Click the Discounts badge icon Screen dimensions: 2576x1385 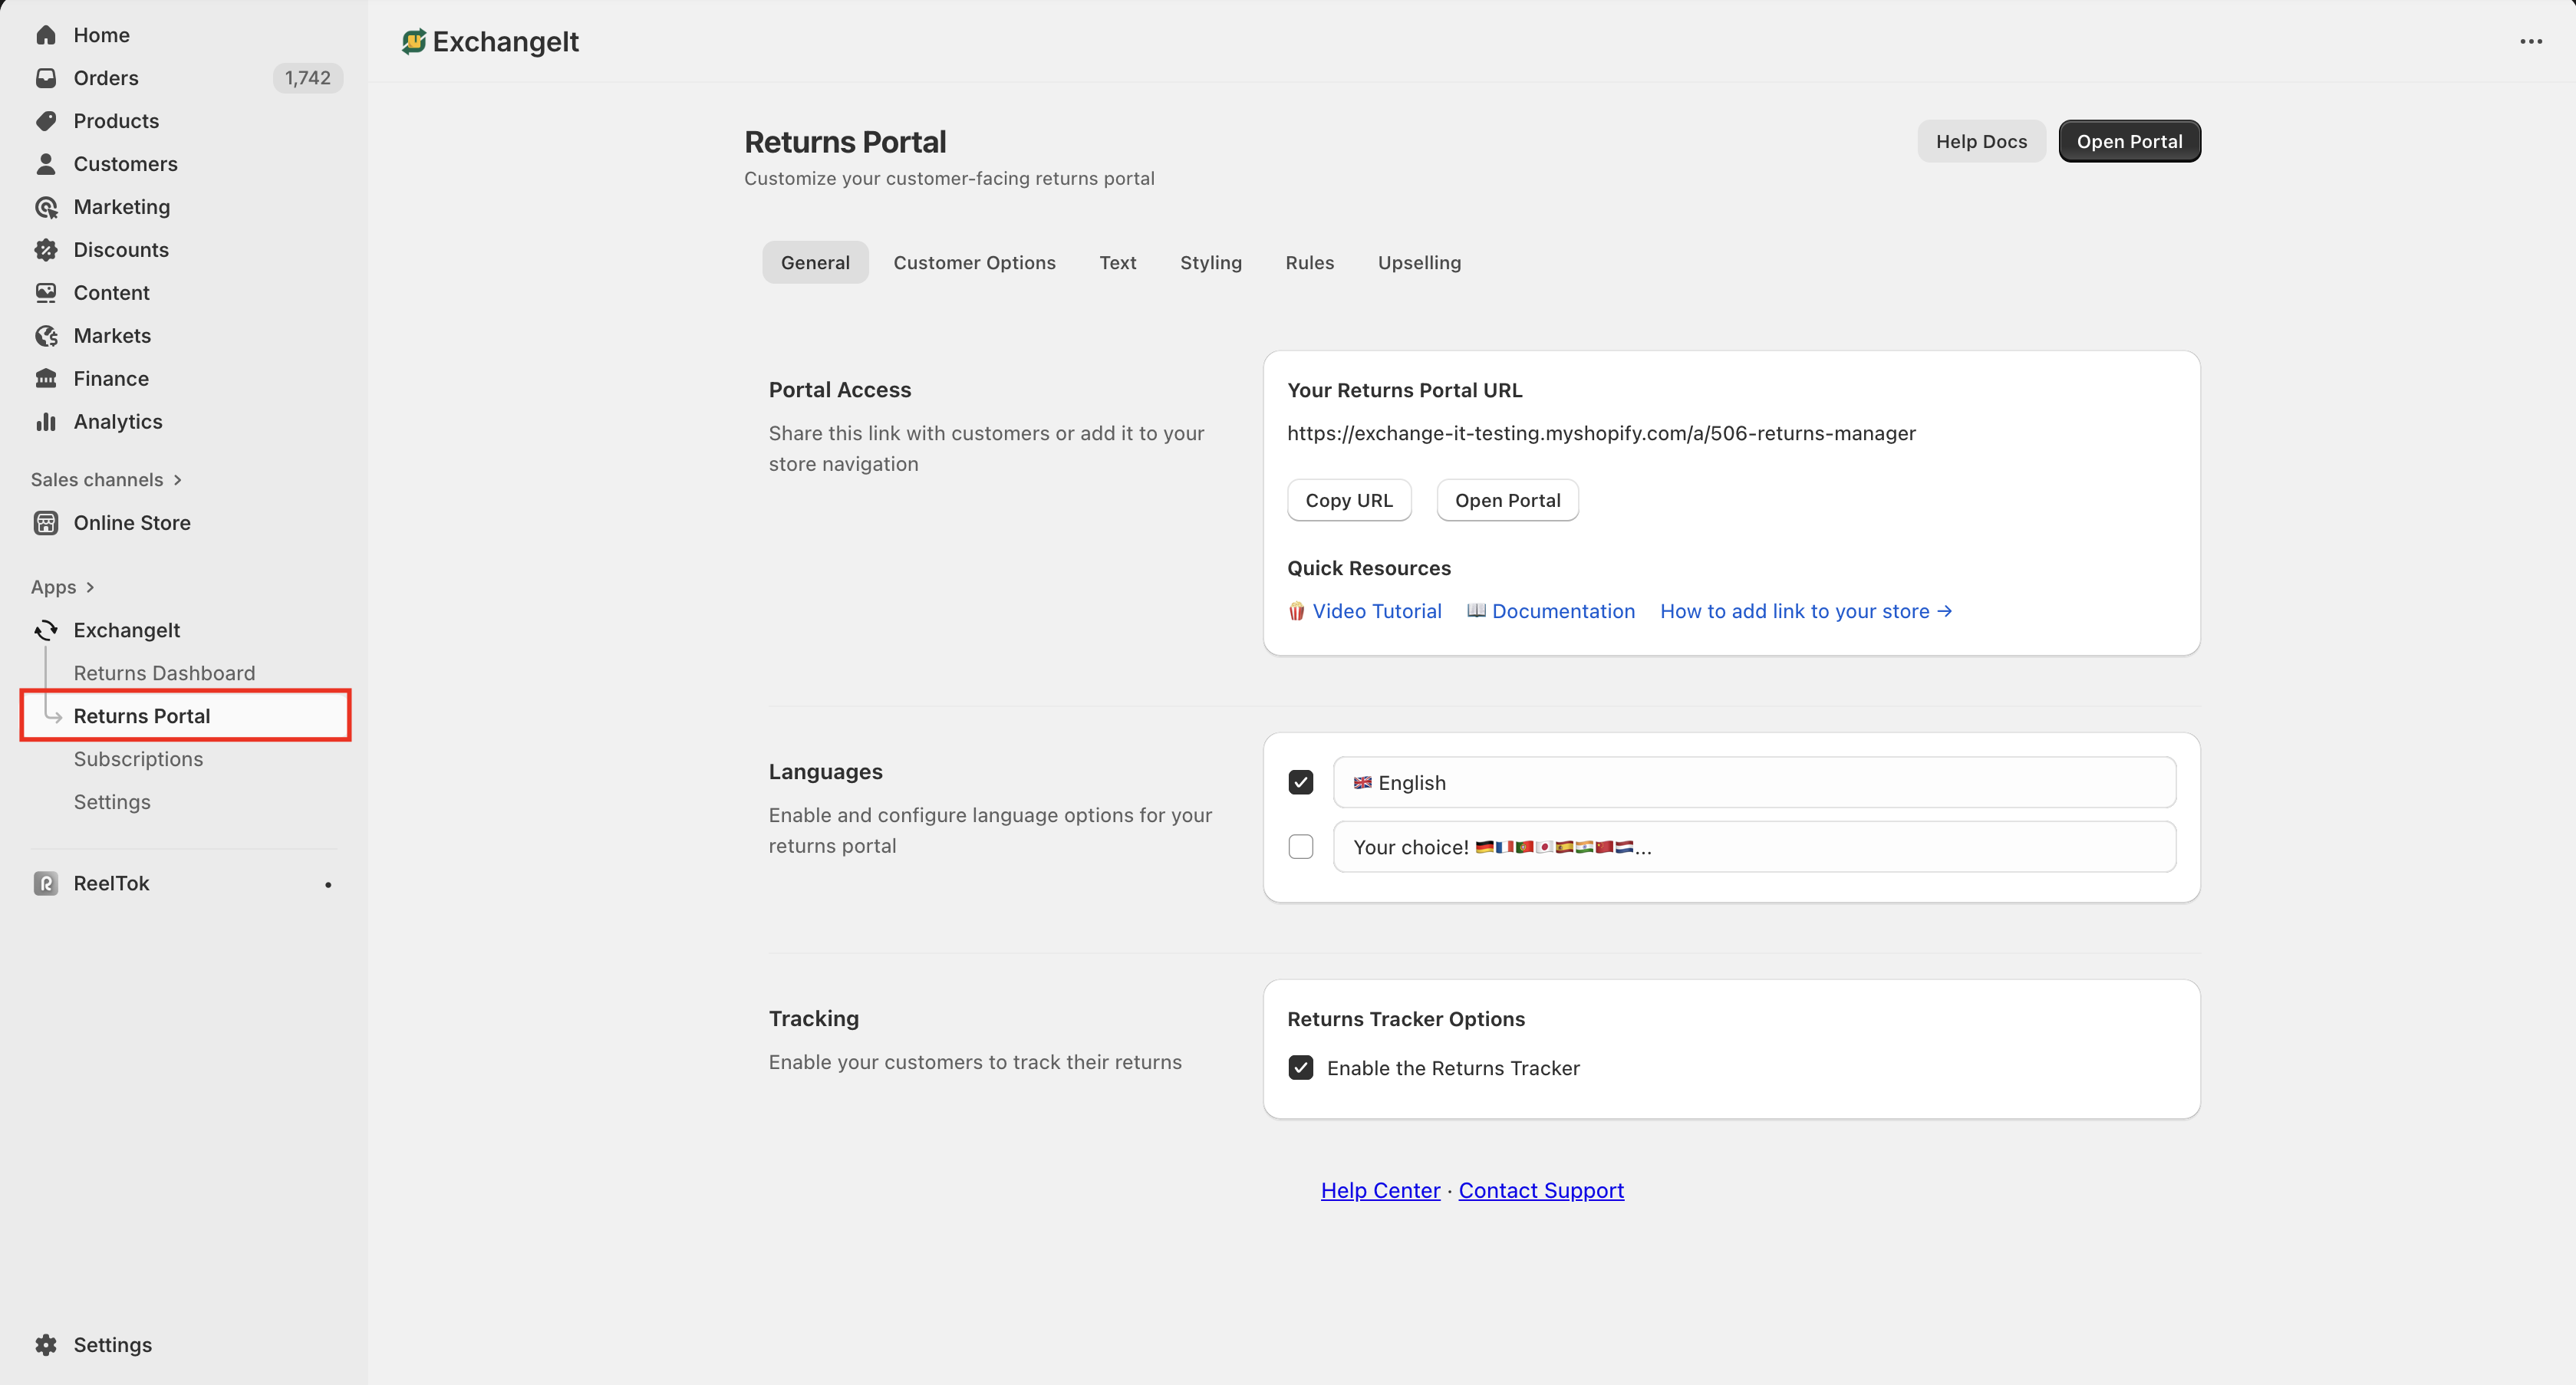[46, 250]
